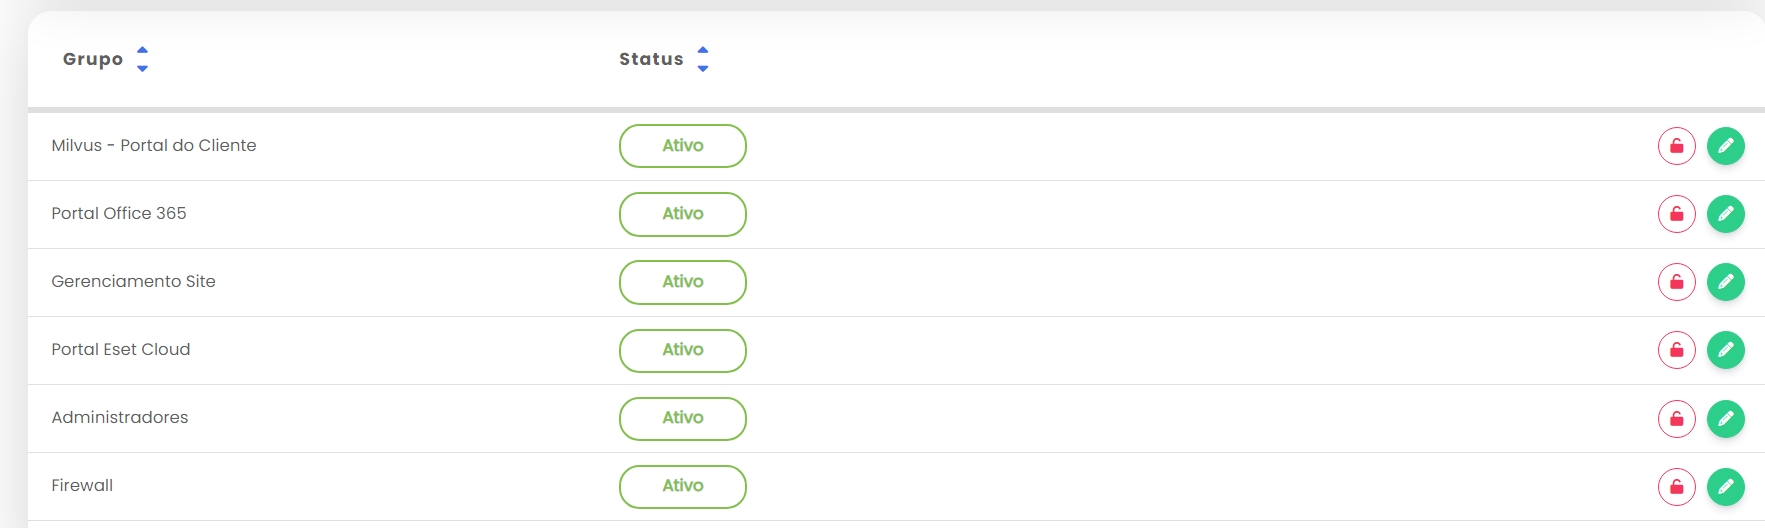Click Ativo status badge for Administradores
This screenshot has height=528, width=1765.
pyautogui.click(x=682, y=418)
